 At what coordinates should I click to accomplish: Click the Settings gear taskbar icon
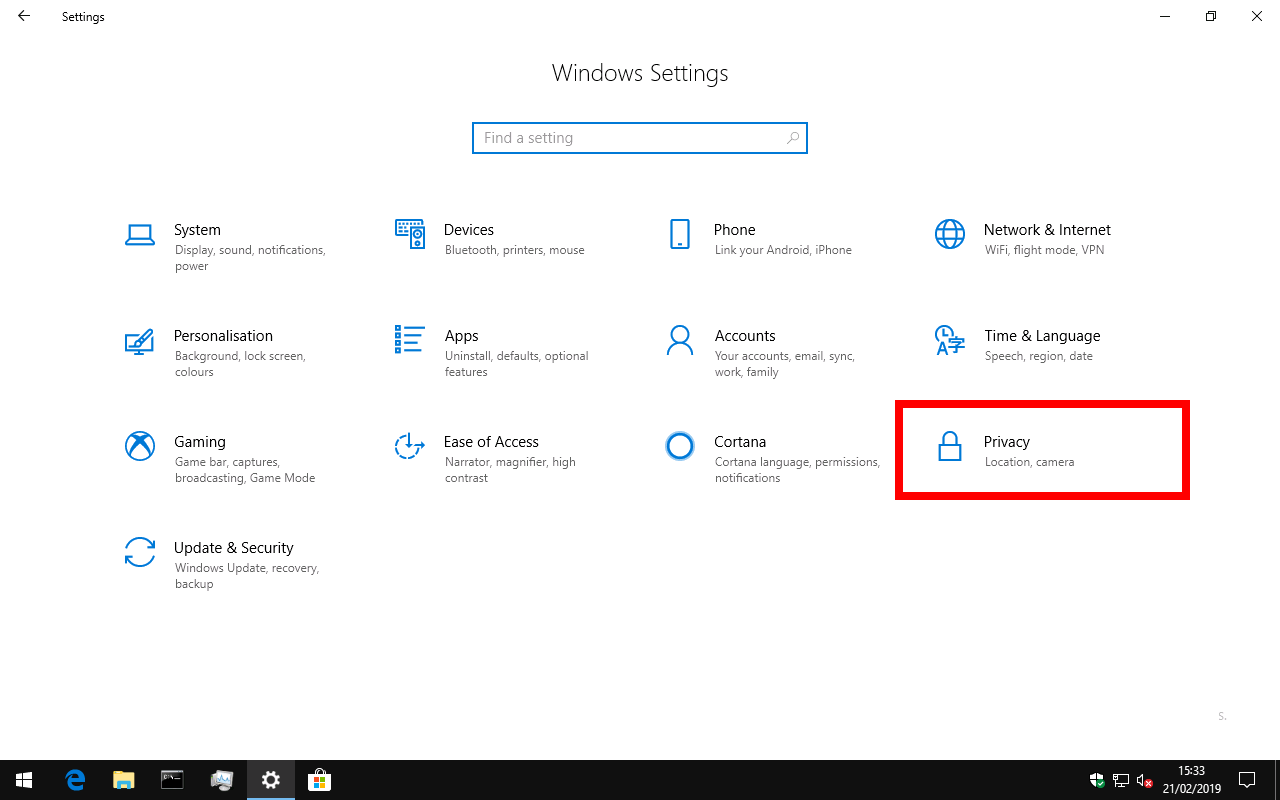tap(270, 780)
